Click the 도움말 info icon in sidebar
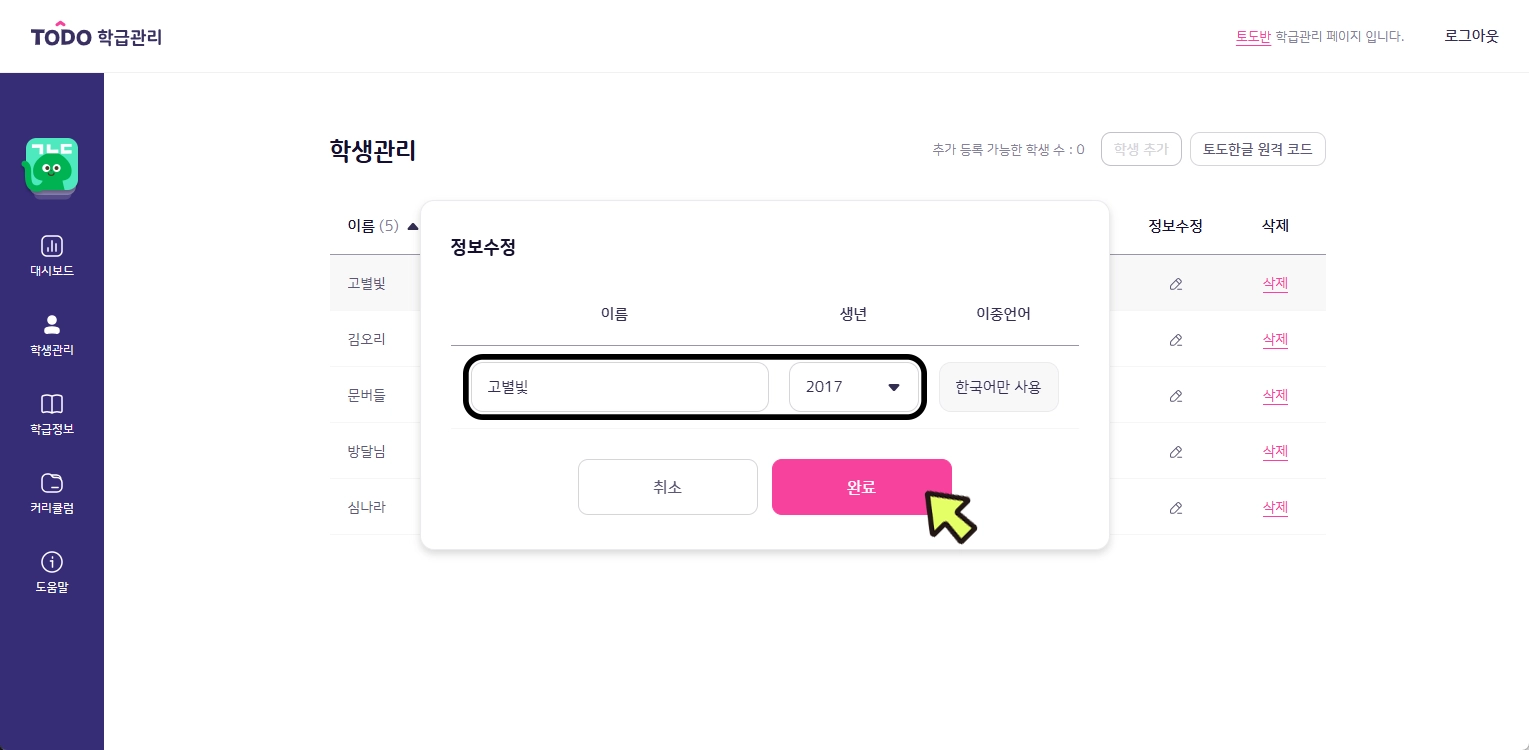 [51, 562]
